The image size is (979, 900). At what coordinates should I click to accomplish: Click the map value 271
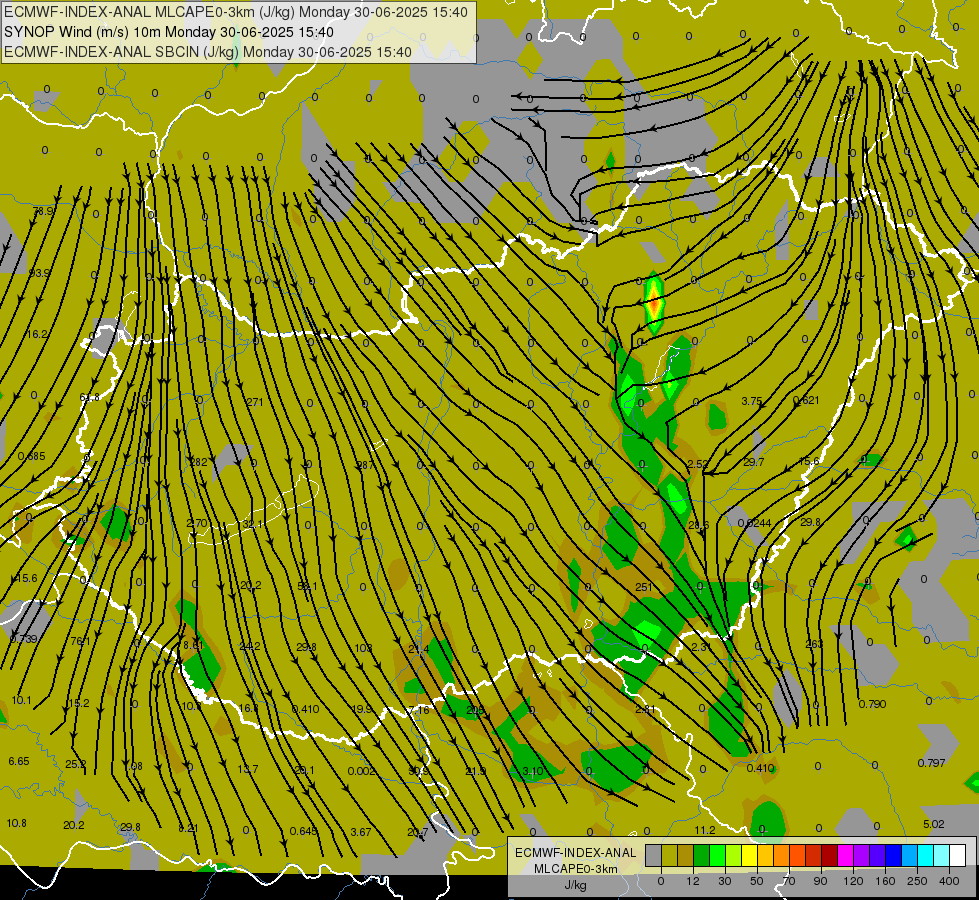click(255, 402)
